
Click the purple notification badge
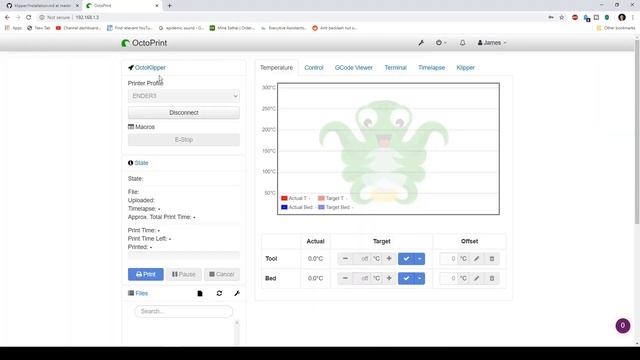click(x=623, y=326)
